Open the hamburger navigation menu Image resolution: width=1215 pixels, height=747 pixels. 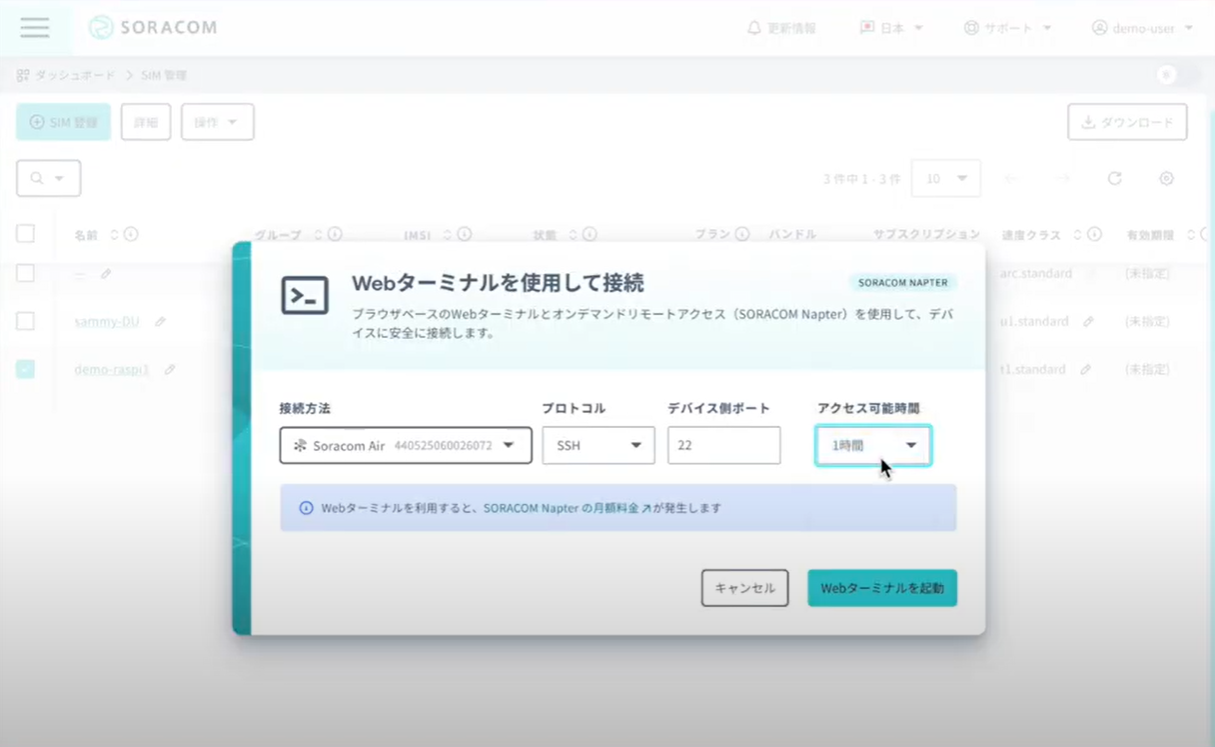[35, 28]
